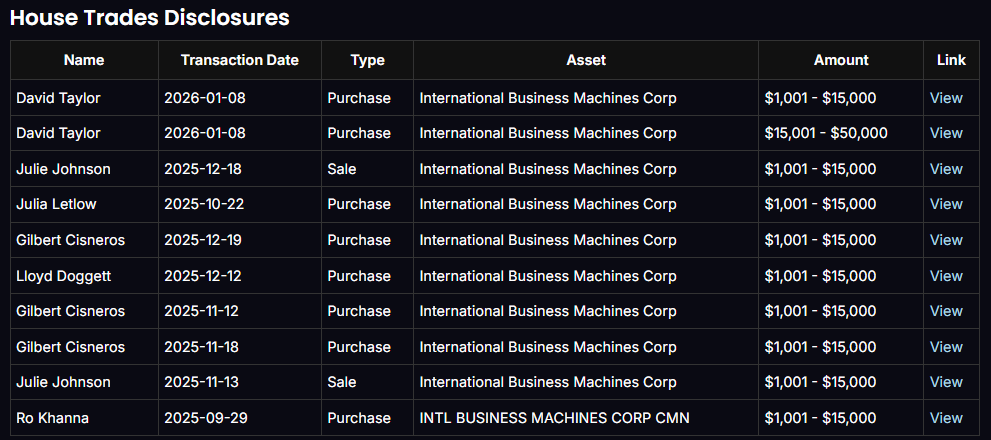This screenshot has height=440, width=991.
Task: View Gilbert Cisneros's 2025-11-12 purchase disclosure
Action: click(x=946, y=311)
